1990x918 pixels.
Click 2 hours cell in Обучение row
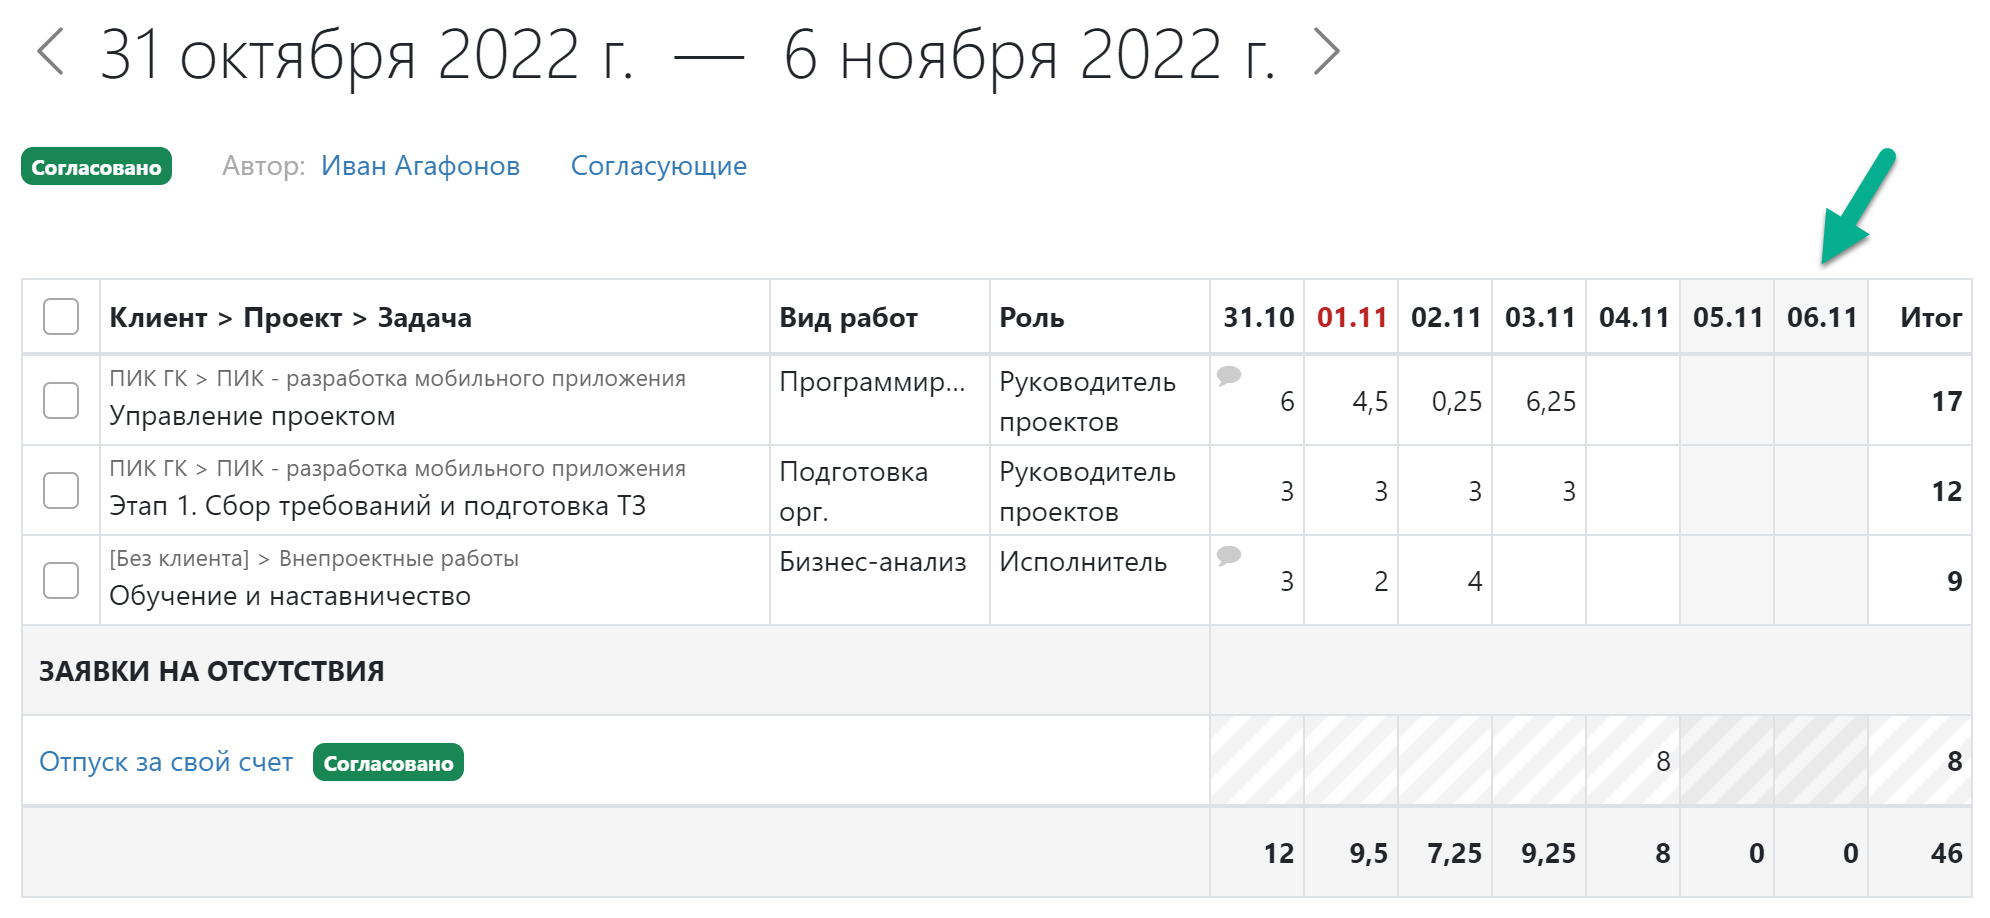[x=1351, y=581]
